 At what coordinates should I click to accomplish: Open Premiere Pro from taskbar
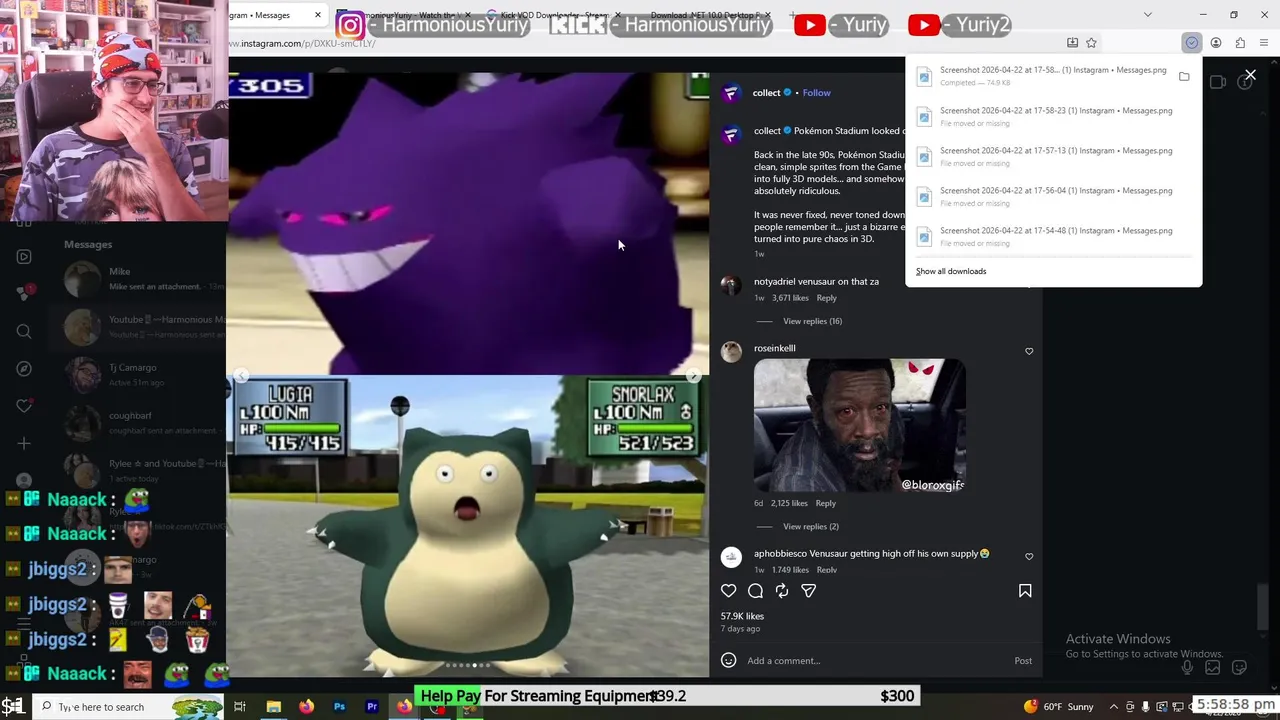click(x=372, y=707)
